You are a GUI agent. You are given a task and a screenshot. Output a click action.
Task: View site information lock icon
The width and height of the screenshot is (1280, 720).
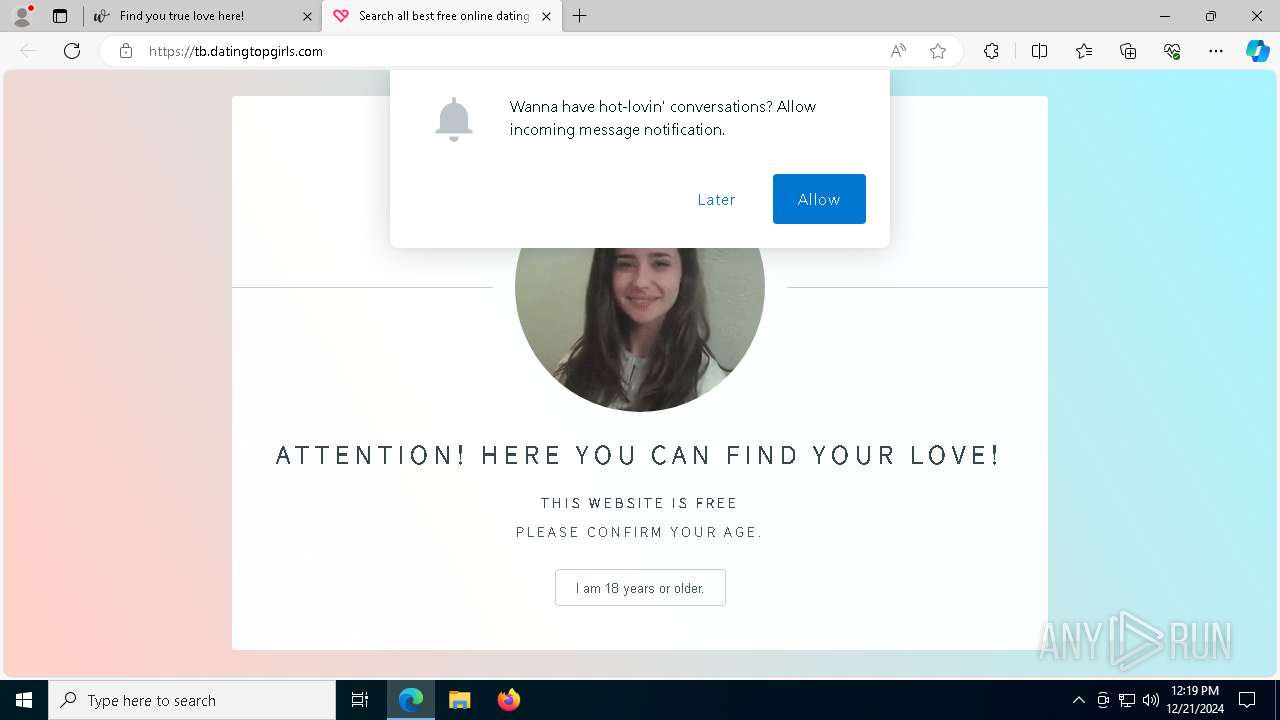[x=125, y=51]
